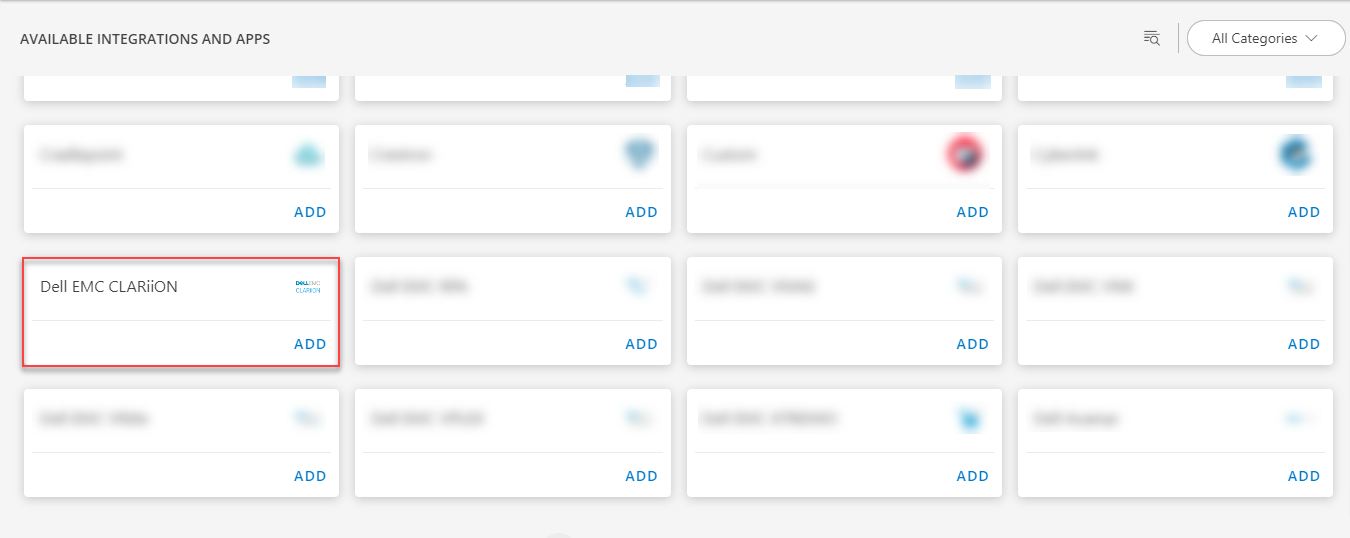Viewport: 1350px width, 538px height.
Task: Click the chevron arrow on All Categories
Action: (x=1311, y=38)
